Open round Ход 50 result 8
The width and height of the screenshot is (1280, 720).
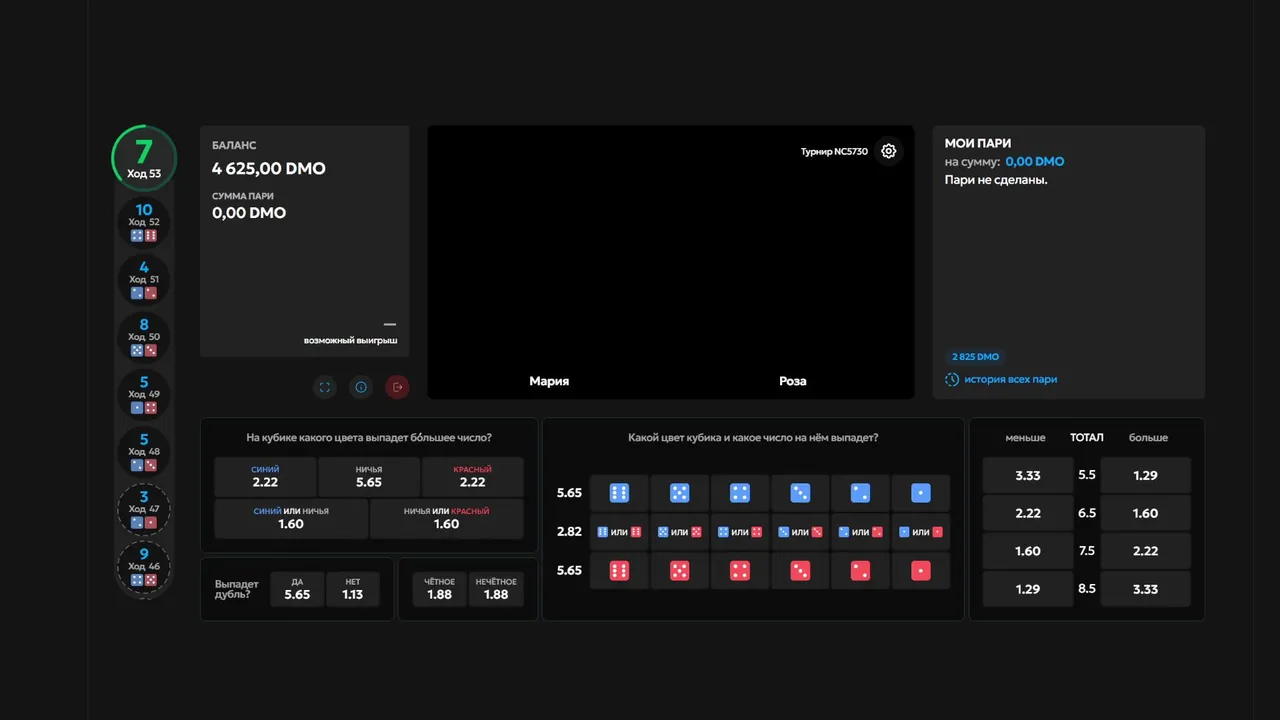(x=144, y=337)
